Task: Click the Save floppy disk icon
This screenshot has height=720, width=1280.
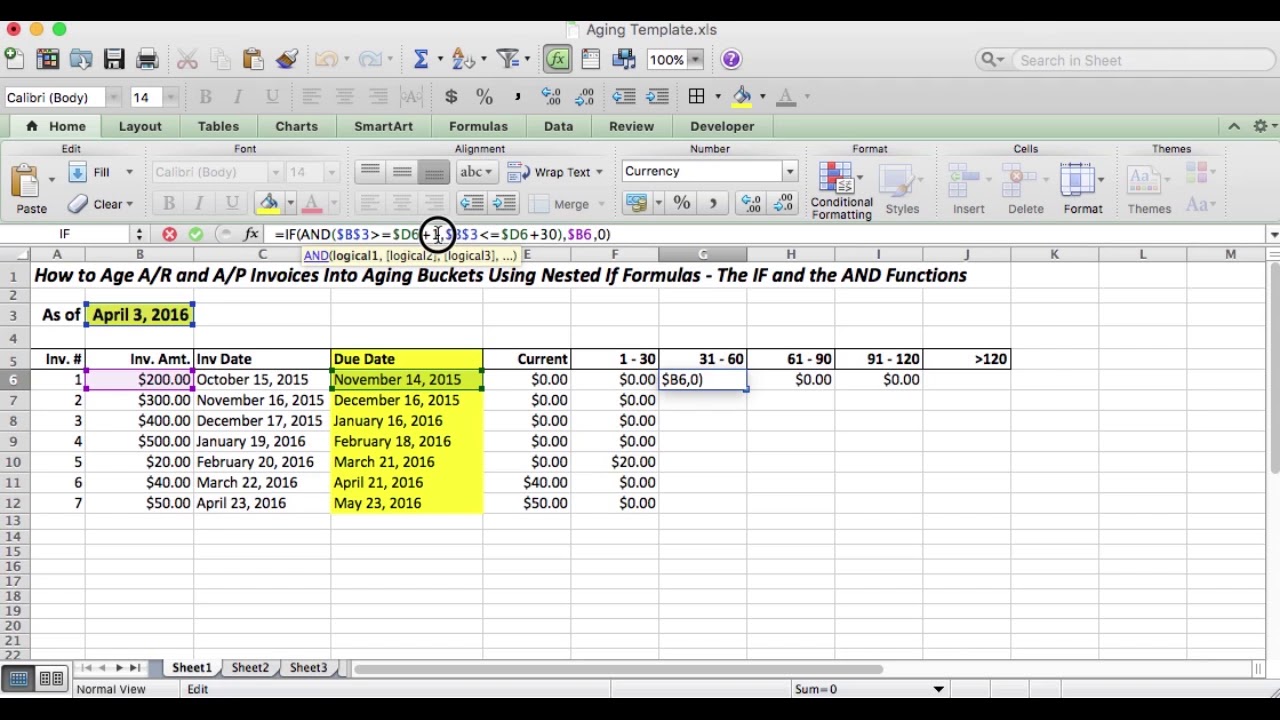Action: [113, 59]
